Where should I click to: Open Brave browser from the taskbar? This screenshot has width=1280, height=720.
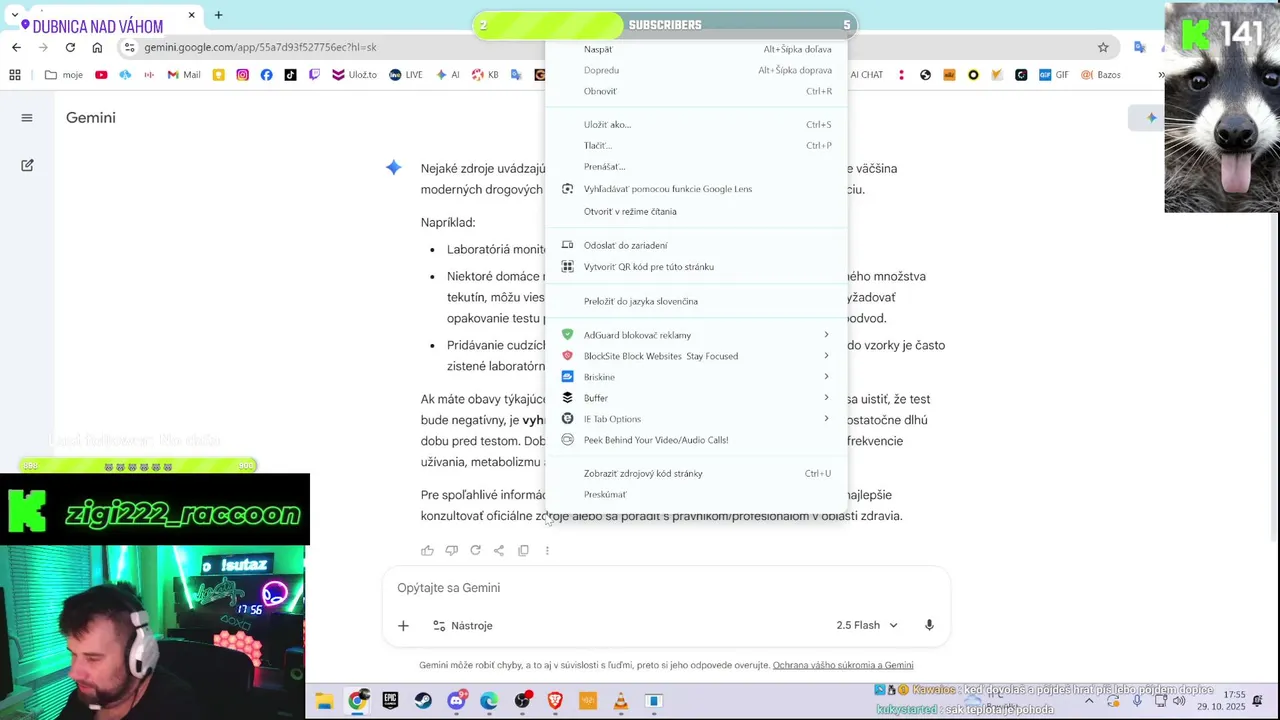pos(555,701)
